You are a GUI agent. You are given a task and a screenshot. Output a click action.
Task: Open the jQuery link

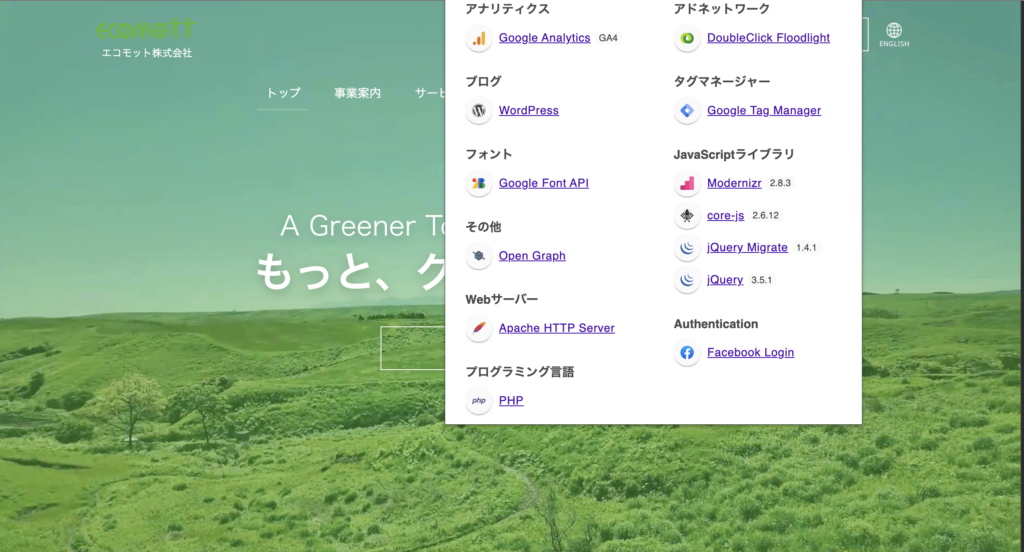725,280
